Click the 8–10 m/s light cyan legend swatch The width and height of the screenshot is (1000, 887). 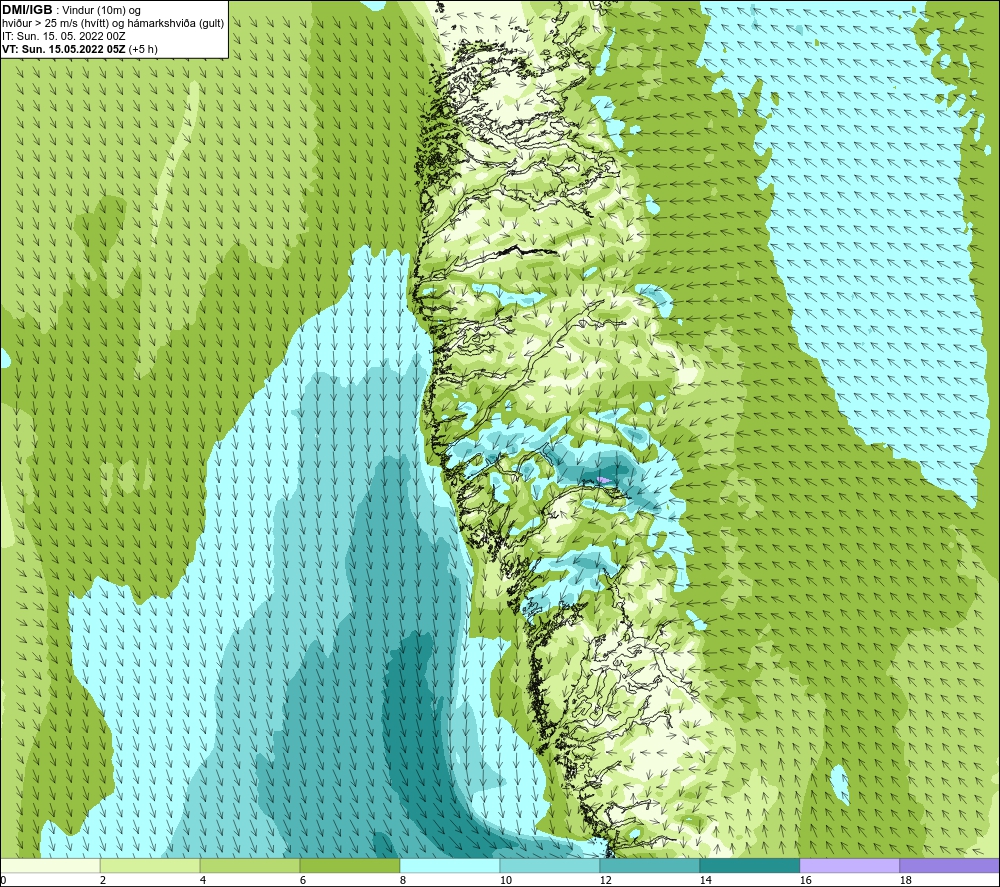[x=450, y=865]
